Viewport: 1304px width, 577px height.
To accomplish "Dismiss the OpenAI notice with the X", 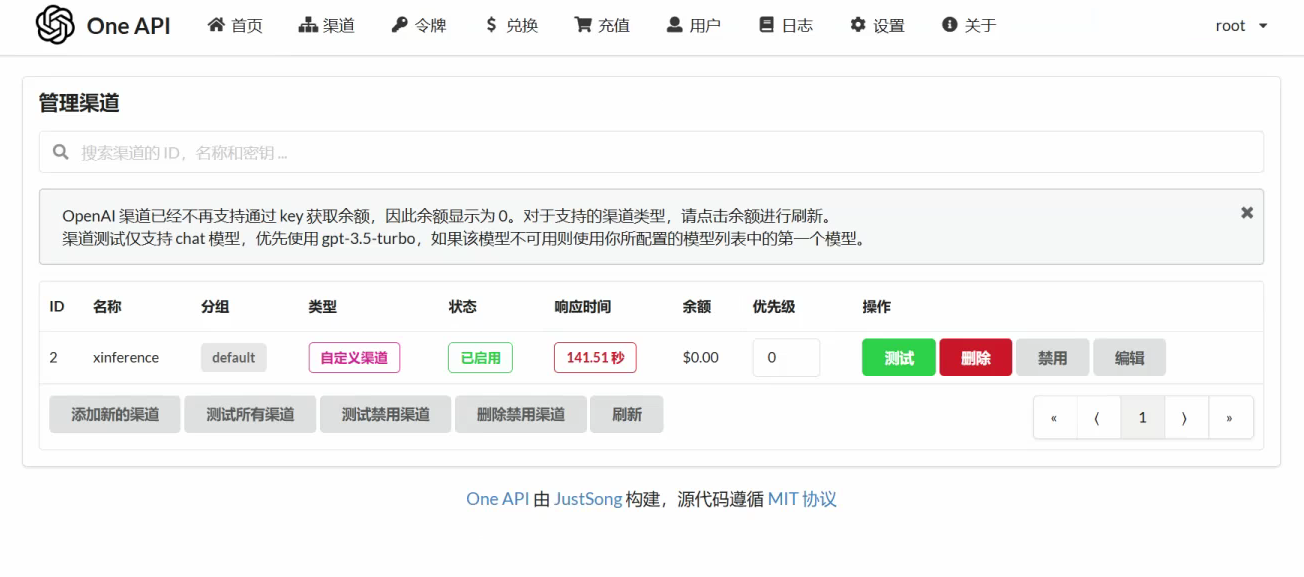I will pyautogui.click(x=1247, y=213).
